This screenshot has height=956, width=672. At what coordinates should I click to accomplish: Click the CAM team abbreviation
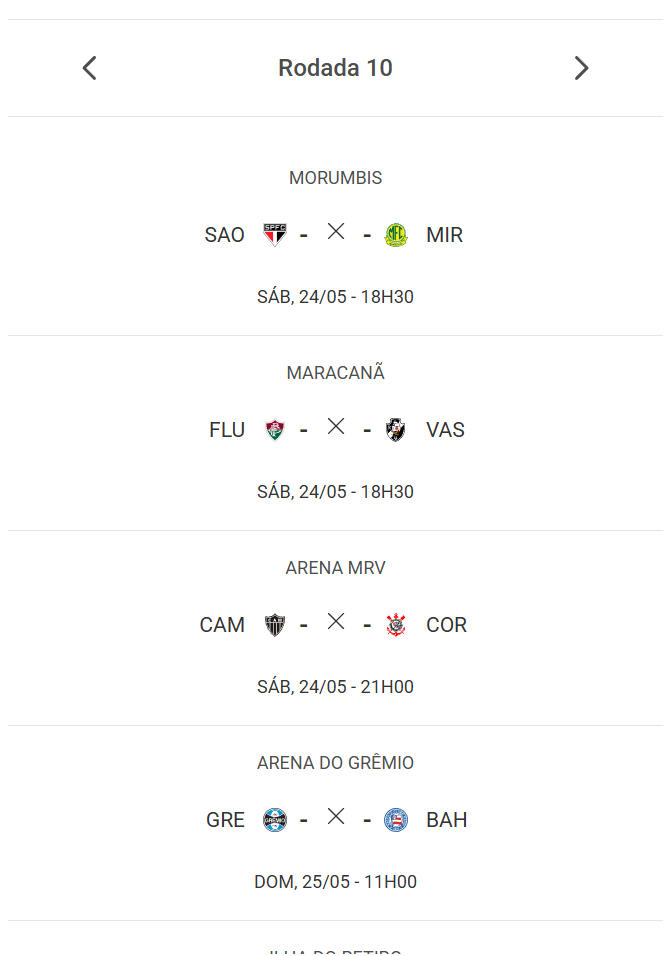point(222,625)
